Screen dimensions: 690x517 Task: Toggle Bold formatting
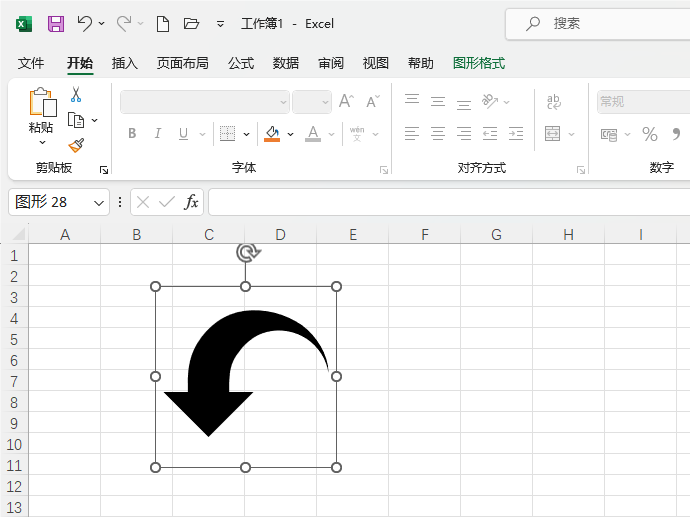132,133
